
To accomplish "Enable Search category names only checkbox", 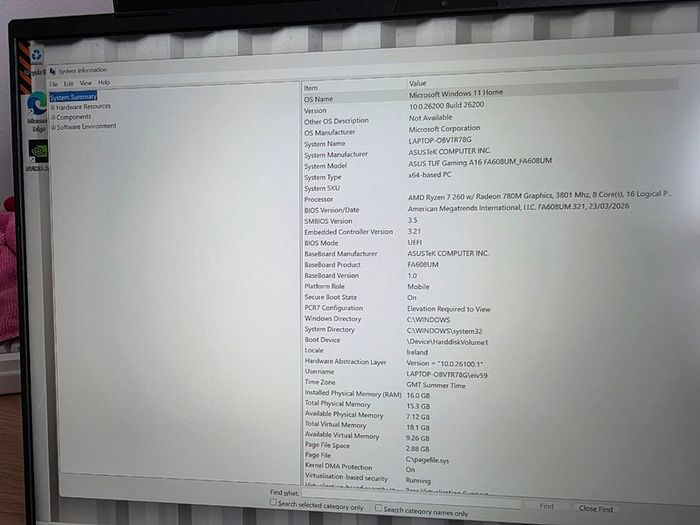I will [379, 508].
